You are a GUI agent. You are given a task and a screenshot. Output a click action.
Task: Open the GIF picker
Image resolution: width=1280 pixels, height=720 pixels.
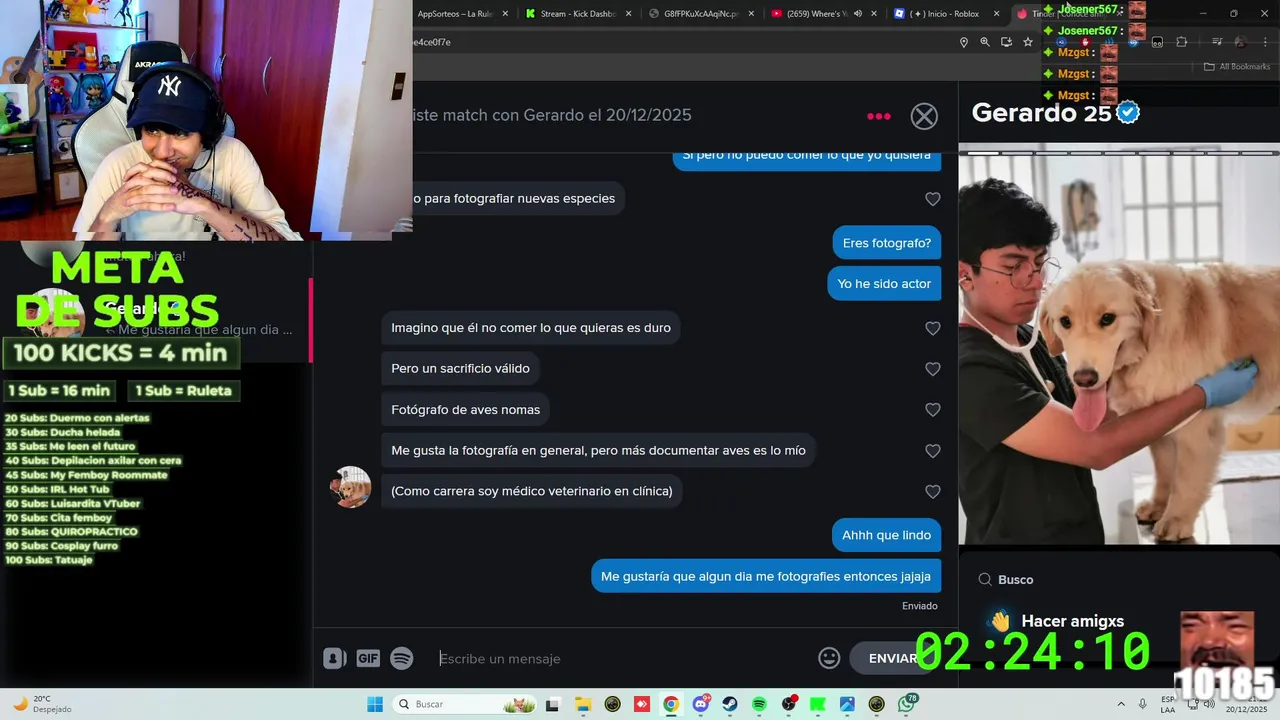368,658
